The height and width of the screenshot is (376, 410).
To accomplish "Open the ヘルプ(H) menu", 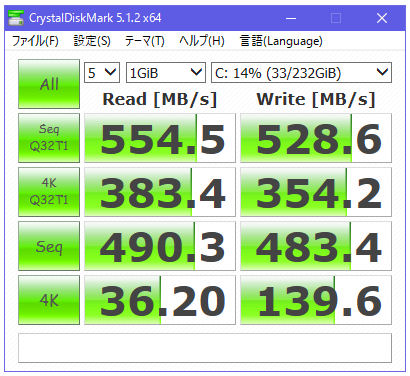I will tap(202, 41).
